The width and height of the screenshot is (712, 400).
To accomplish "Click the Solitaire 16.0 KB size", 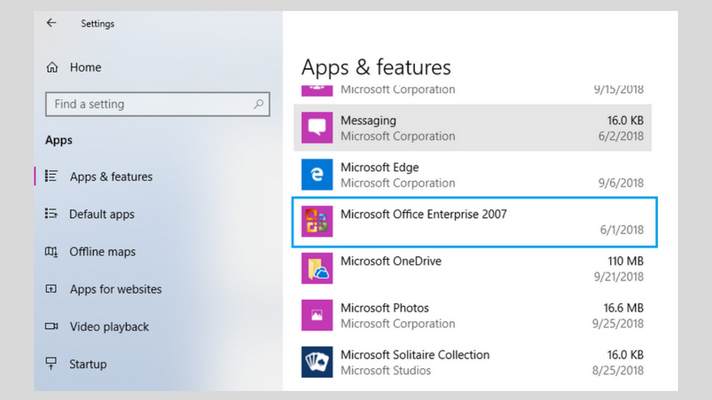I will coord(625,355).
